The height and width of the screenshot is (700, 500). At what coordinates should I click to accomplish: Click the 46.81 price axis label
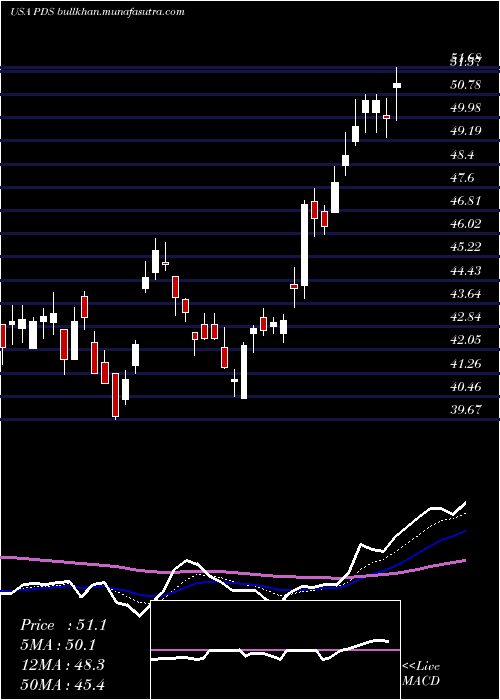click(x=466, y=200)
